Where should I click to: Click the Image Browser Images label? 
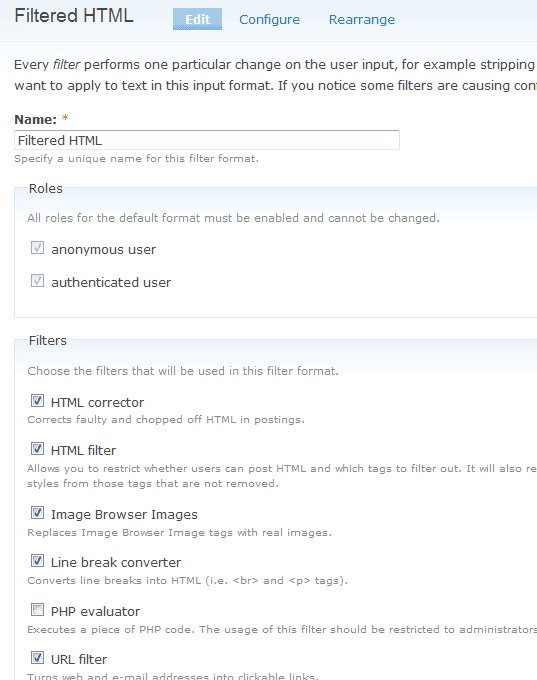tap(124, 514)
